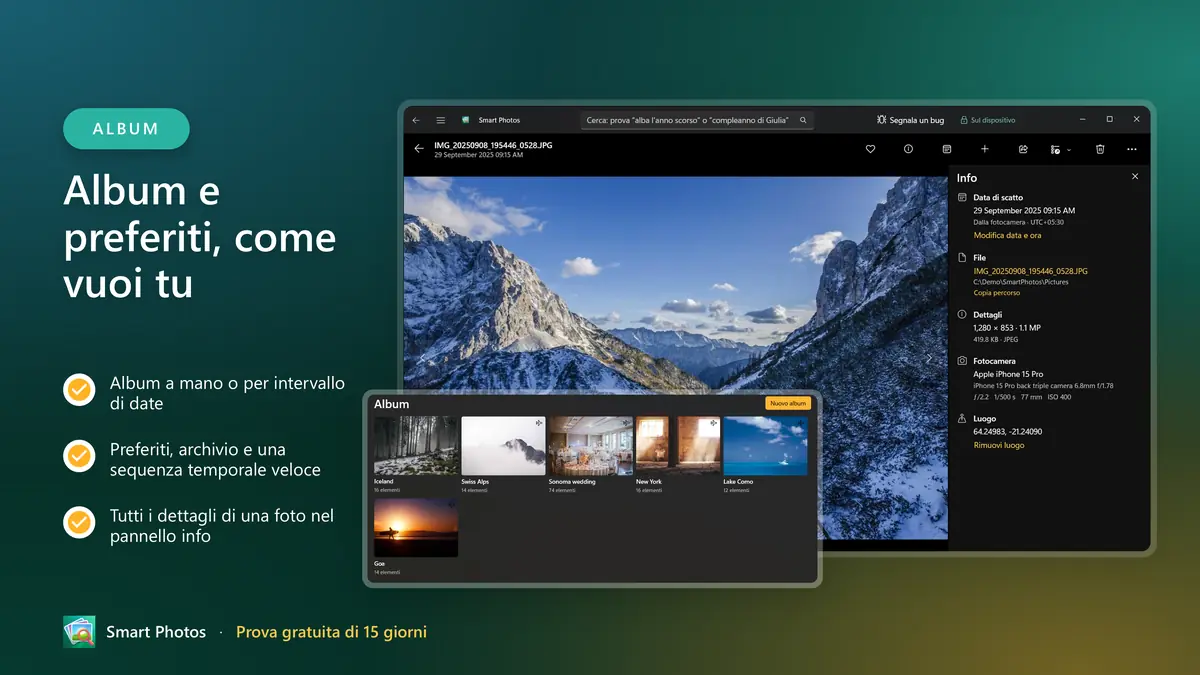
Task: Click the Iceland album name
Action: coord(384,482)
